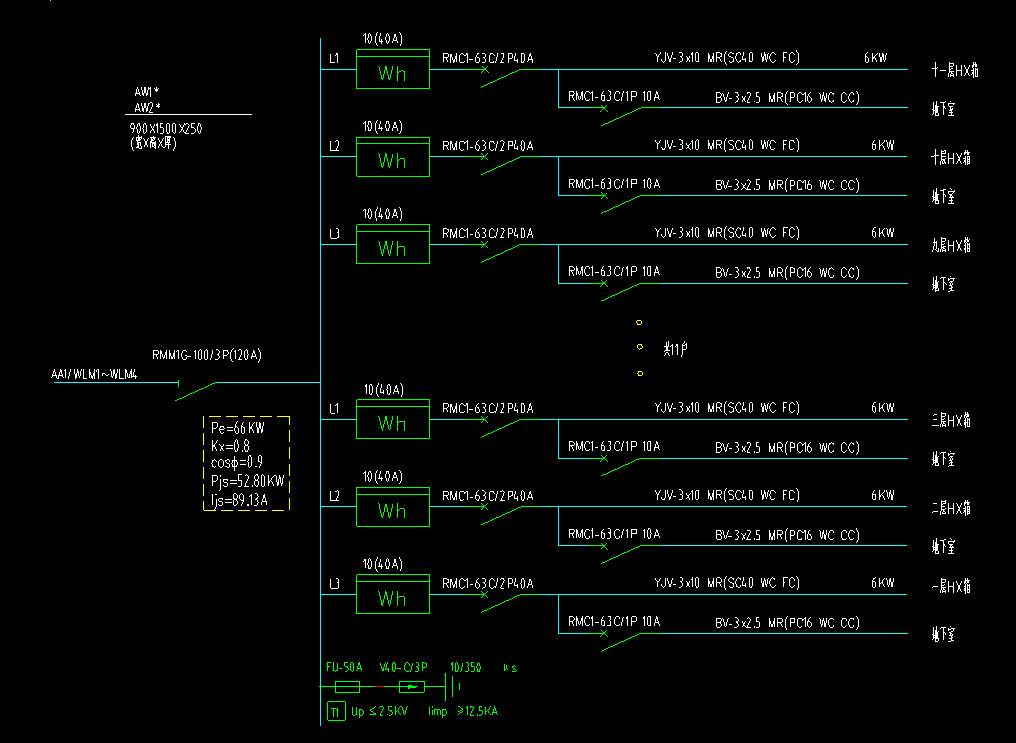Click the 二层HX箱 destination label
Viewport: 1016px width, 743px height.
pyautogui.click(x=951, y=508)
